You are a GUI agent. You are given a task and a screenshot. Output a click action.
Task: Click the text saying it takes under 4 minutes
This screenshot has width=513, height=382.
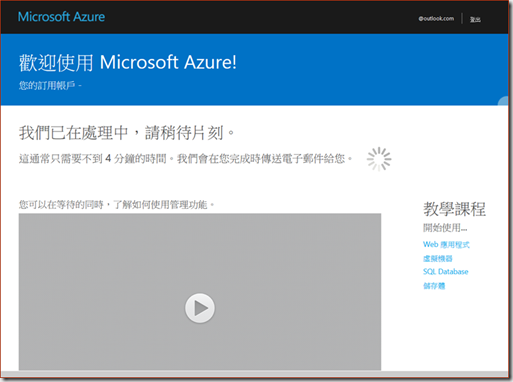[185, 159]
